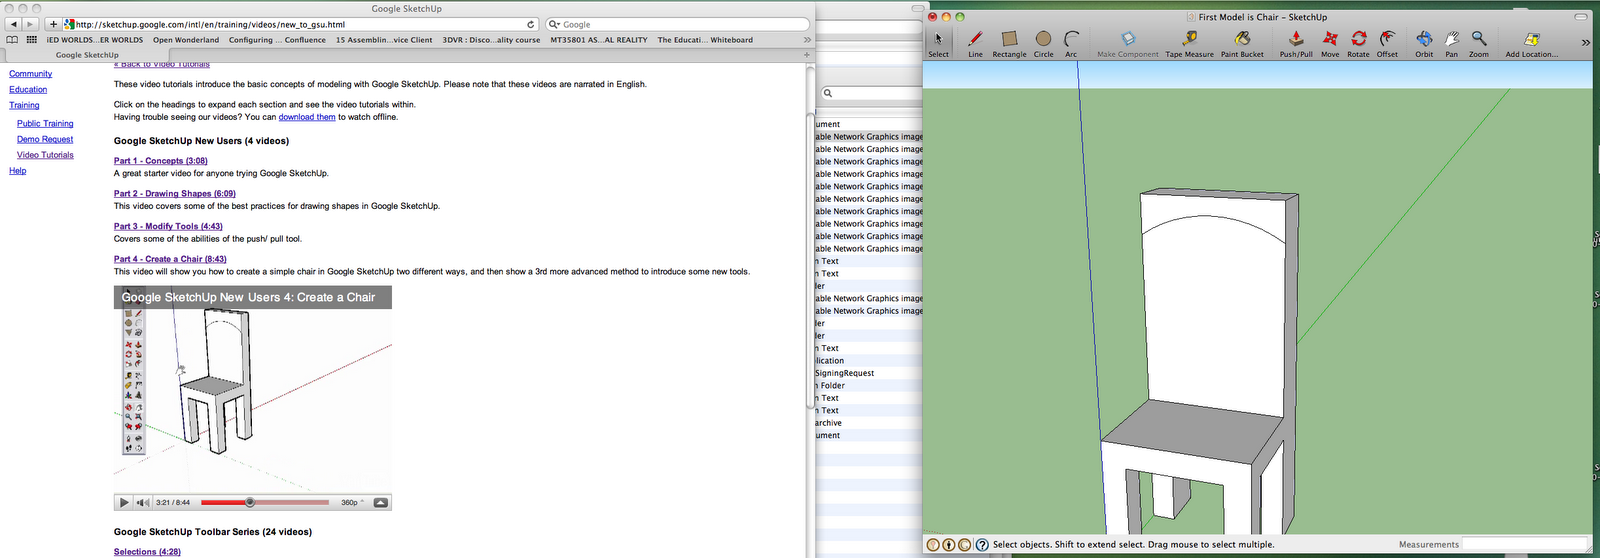Image resolution: width=1600 pixels, height=558 pixels.
Task: Open the '15 Assemblin...vice Client' bookmark
Action: click(384, 40)
